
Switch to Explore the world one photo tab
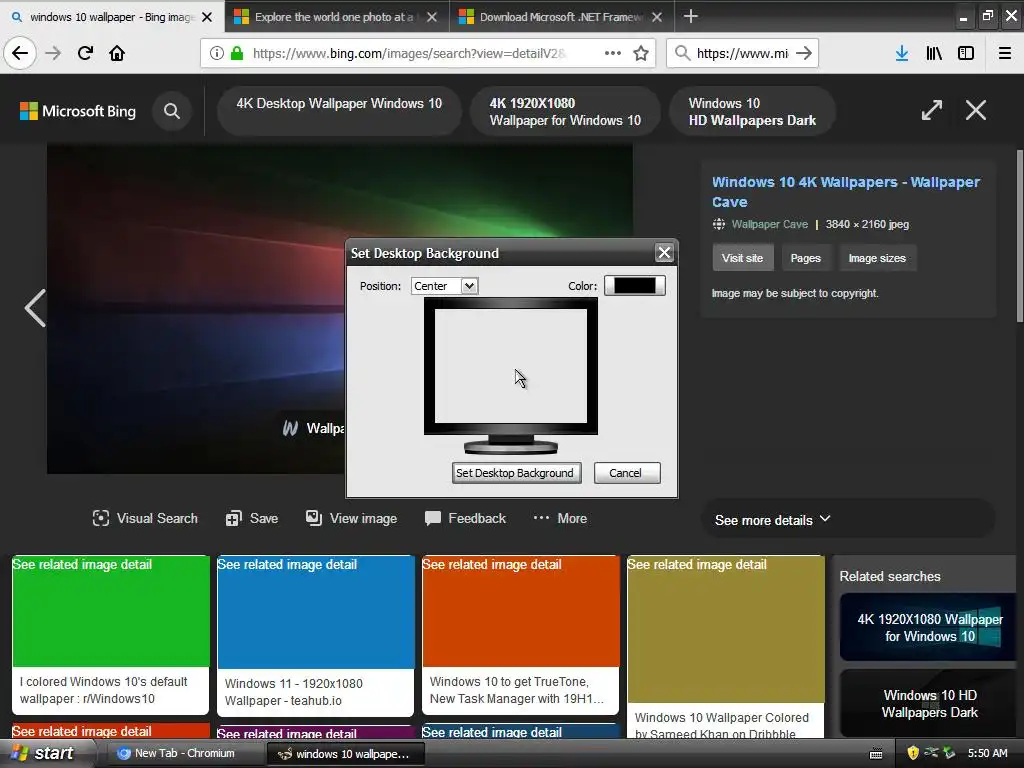(333, 17)
